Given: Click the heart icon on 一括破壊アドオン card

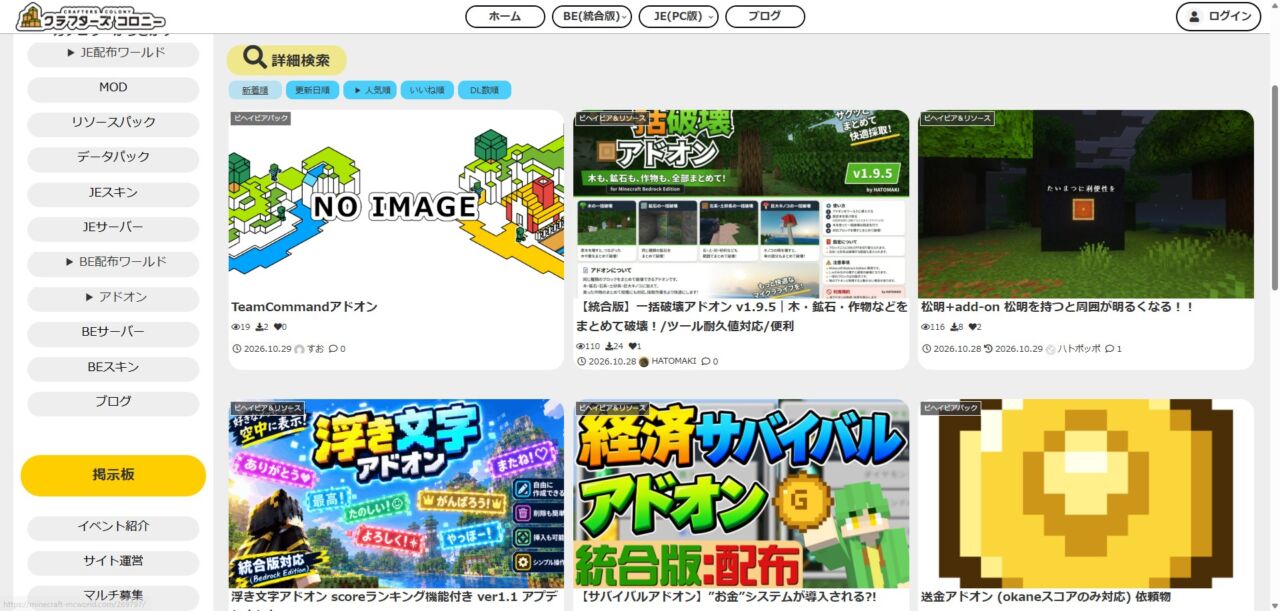Looking at the screenshot, I should pyautogui.click(x=633, y=346).
